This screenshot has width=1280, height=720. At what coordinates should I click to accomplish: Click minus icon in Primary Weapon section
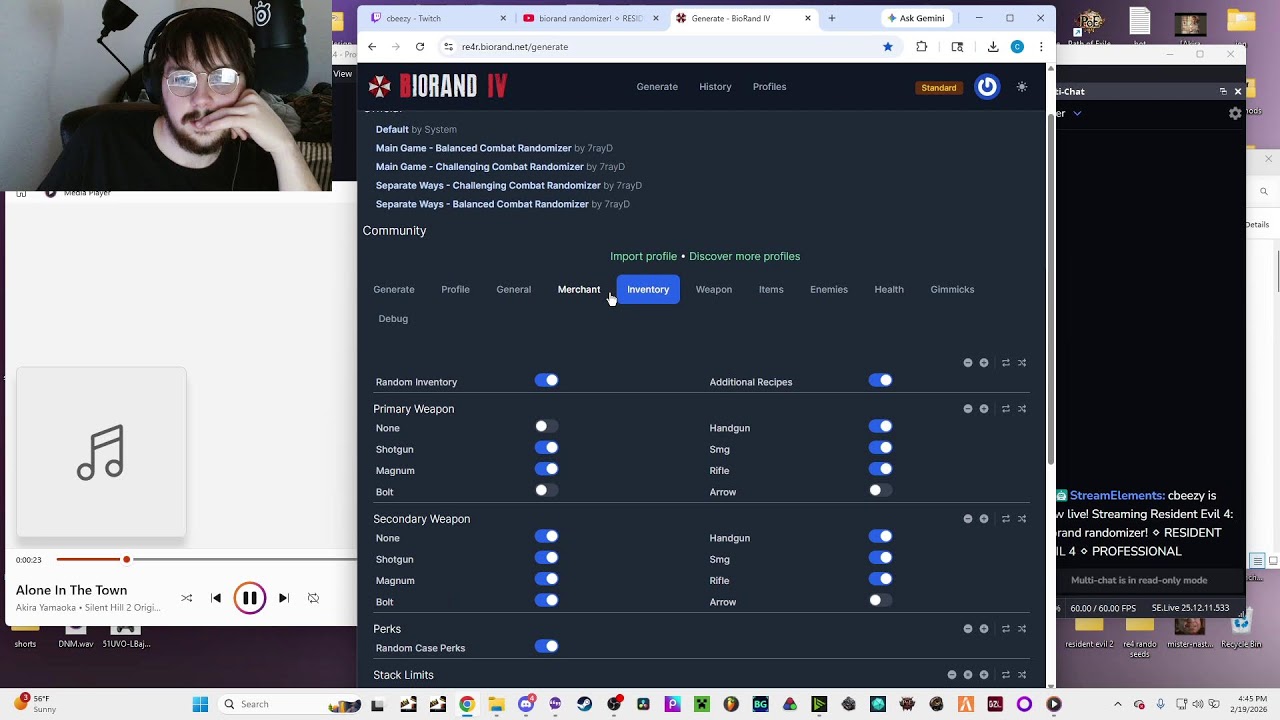(x=968, y=409)
